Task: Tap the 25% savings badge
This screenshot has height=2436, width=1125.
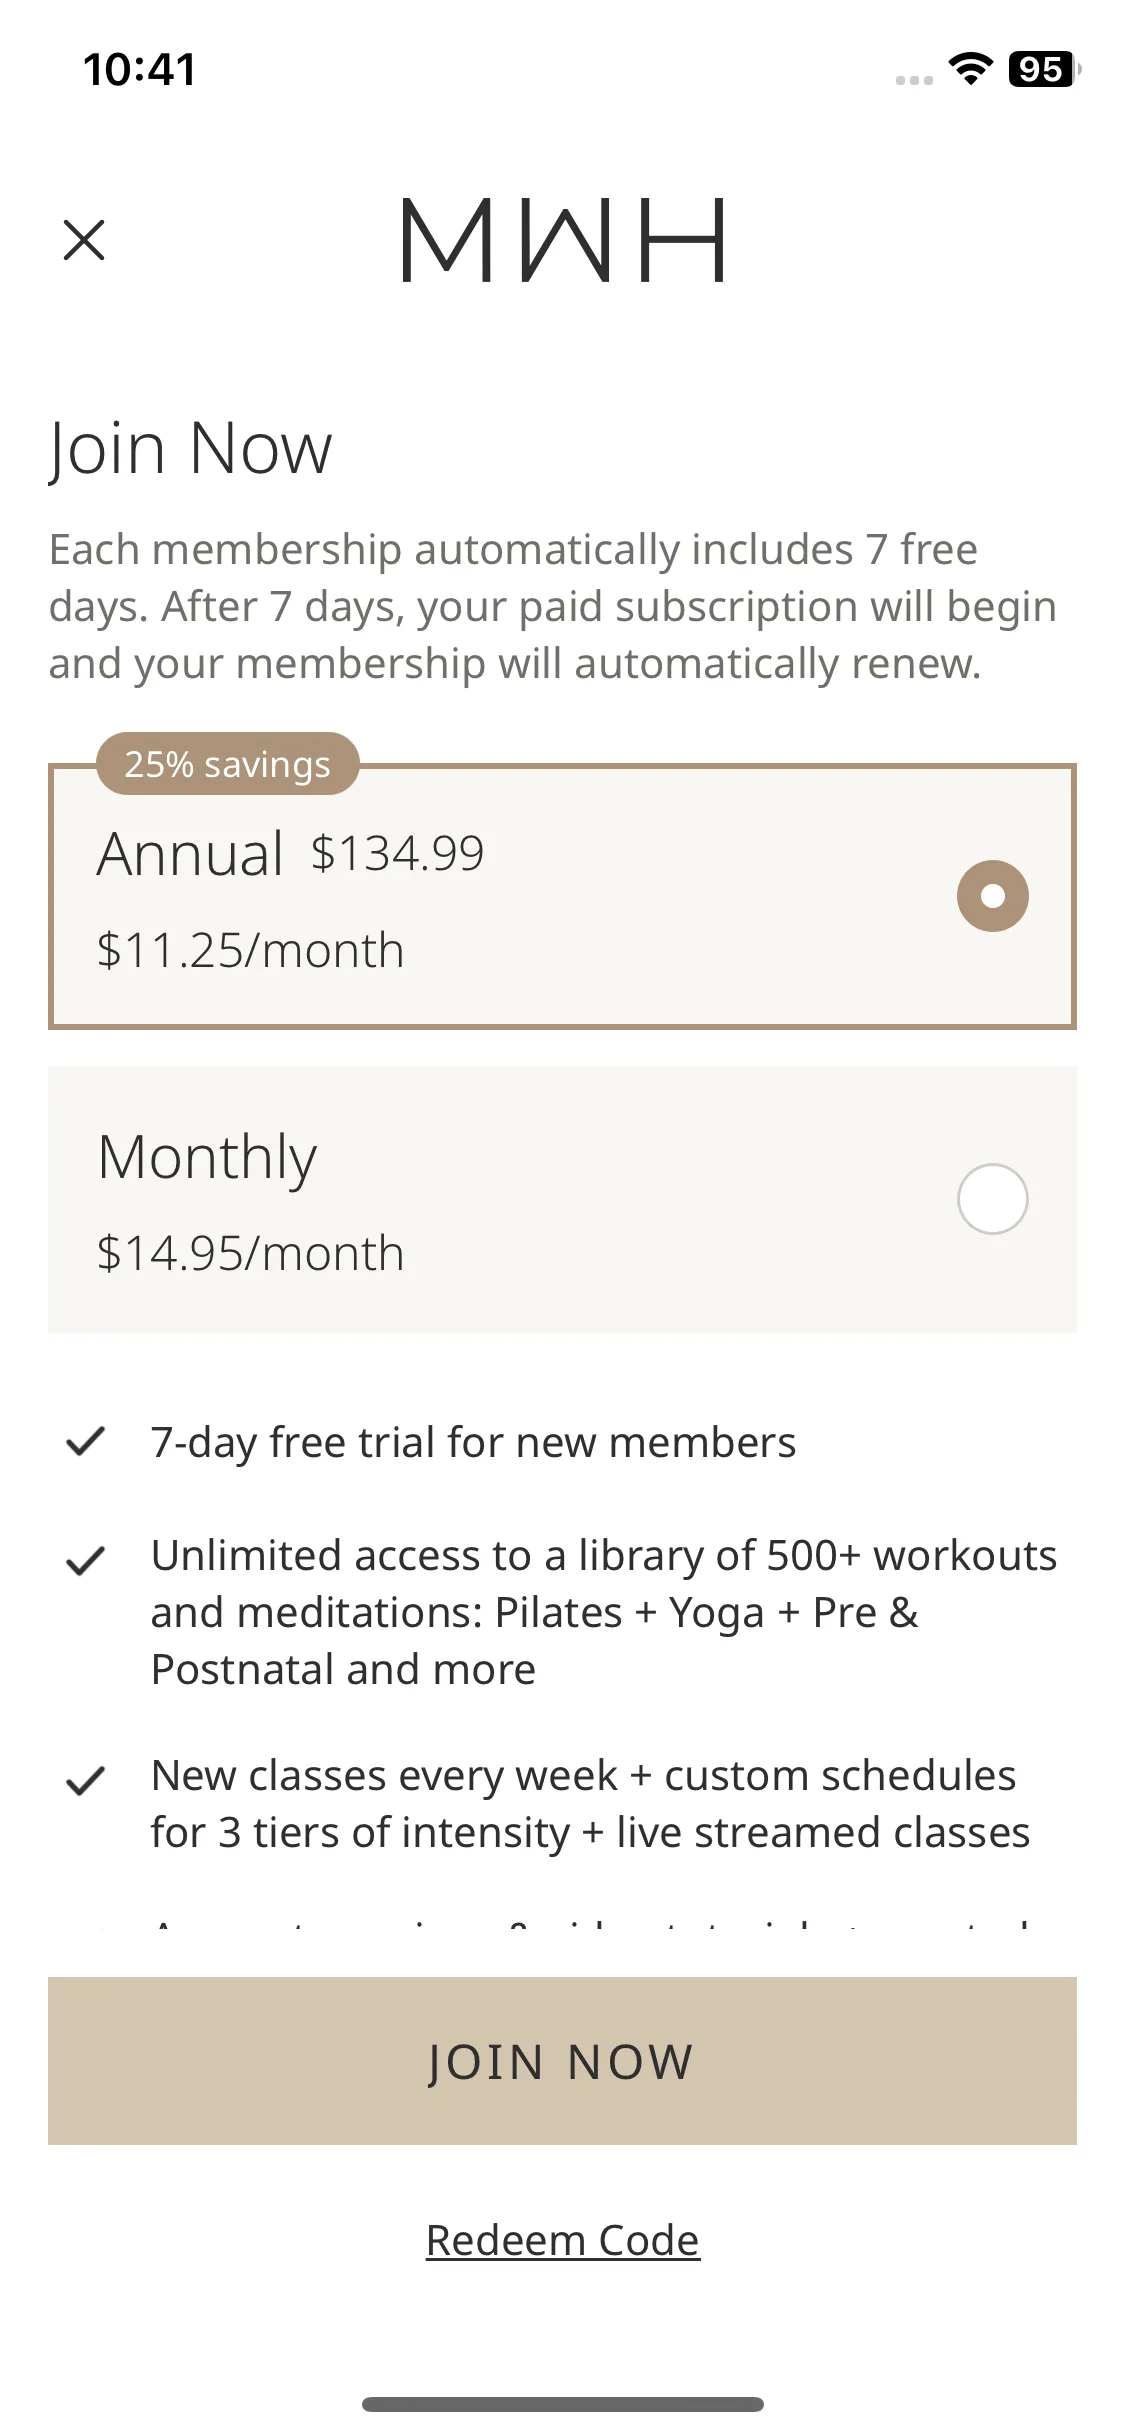Action: click(228, 764)
